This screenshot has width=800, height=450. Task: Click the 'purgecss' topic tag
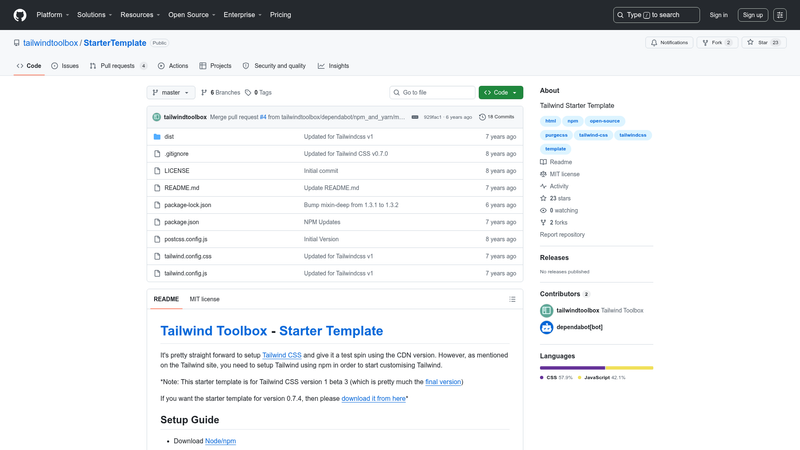556,135
